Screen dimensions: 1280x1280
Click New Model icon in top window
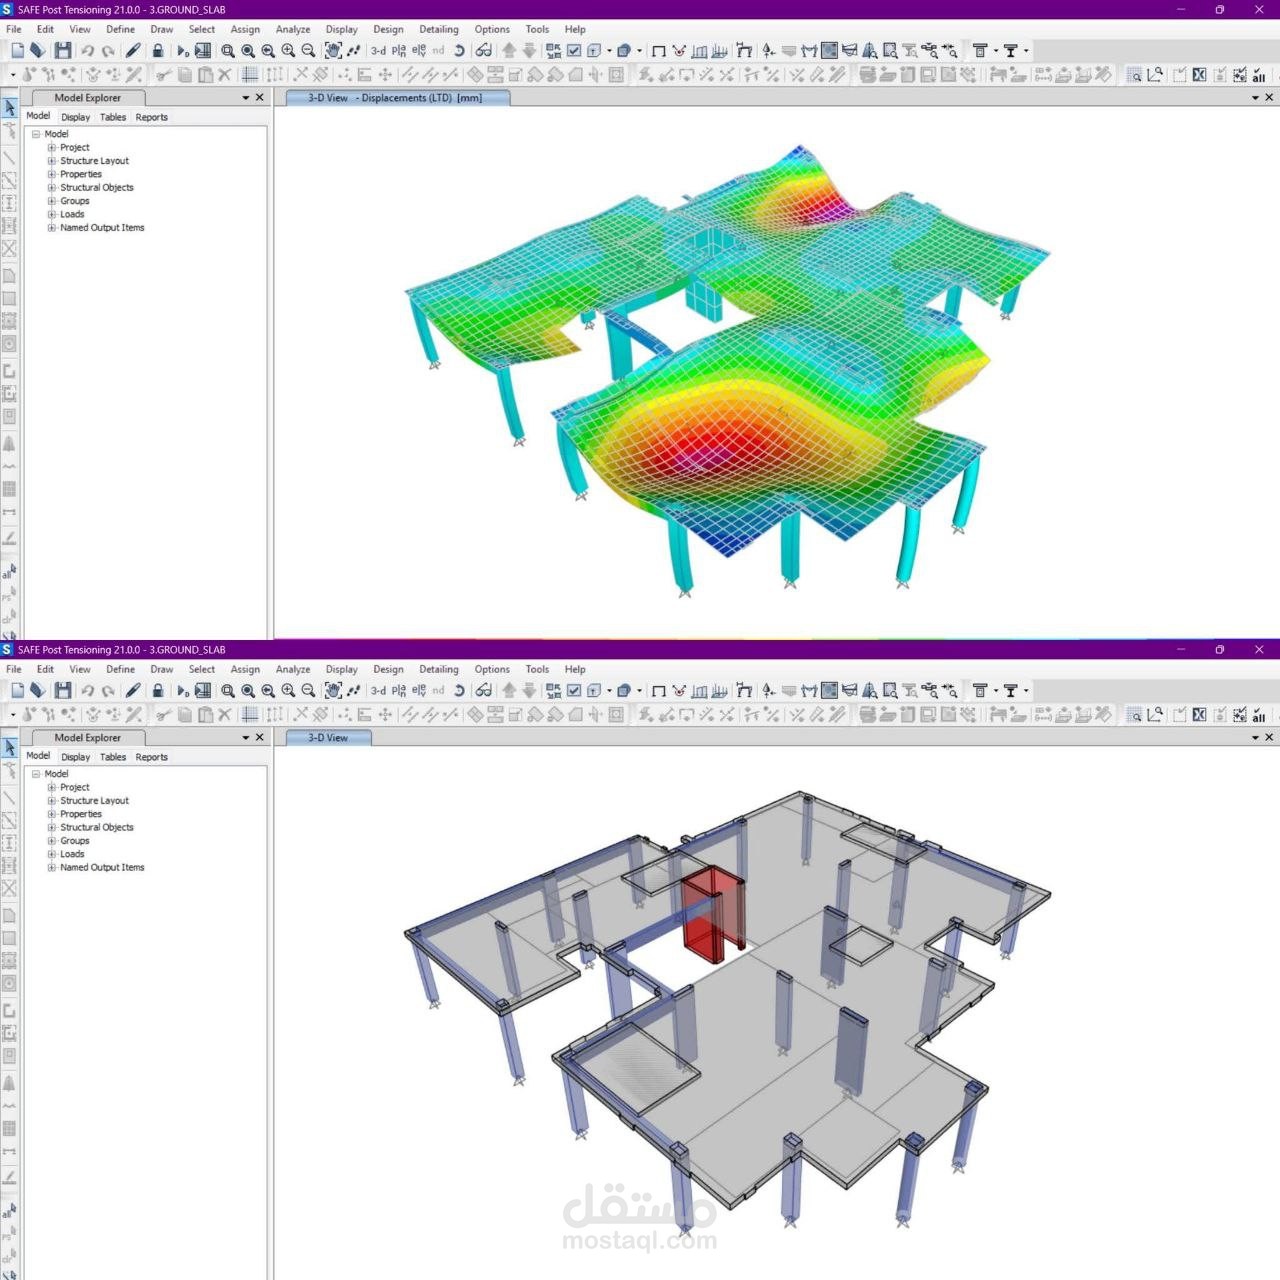pyautogui.click(x=17, y=50)
